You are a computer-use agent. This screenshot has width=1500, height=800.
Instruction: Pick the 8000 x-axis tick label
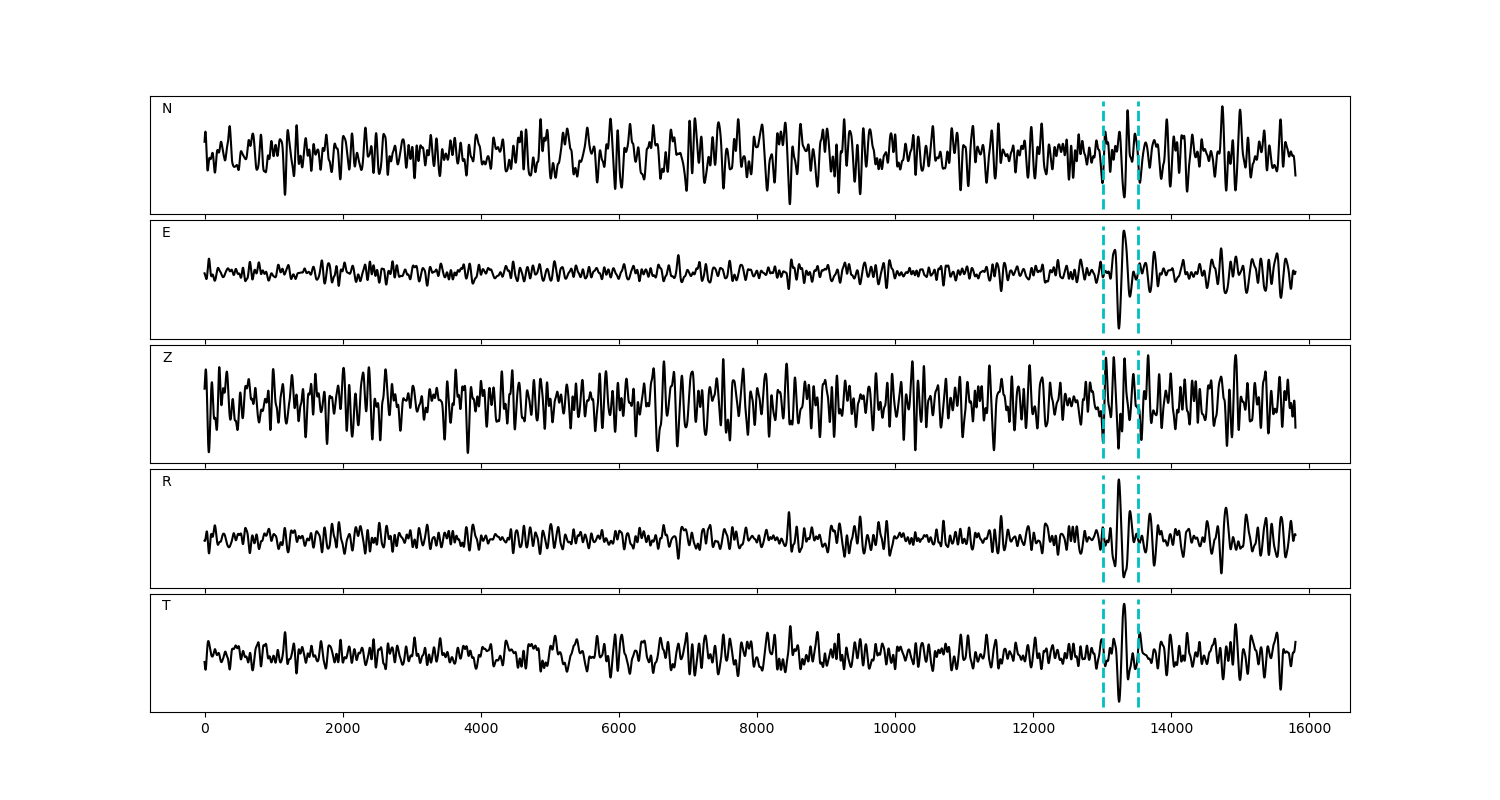pyautogui.click(x=757, y=729)
